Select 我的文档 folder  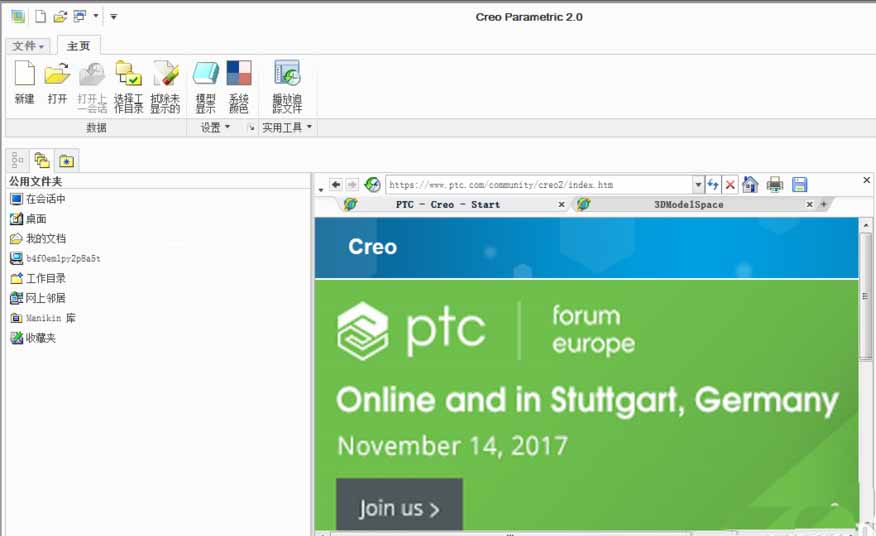coord(38,239)
